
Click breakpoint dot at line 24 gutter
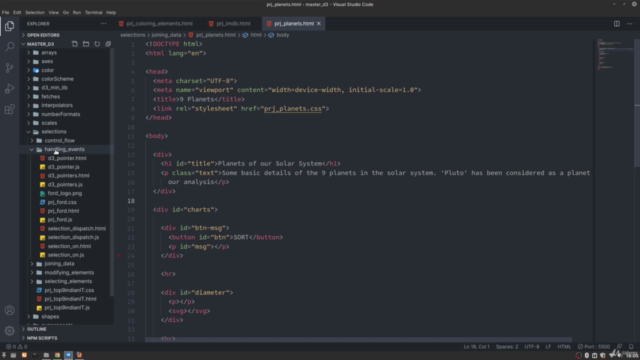tap(119, 256)
